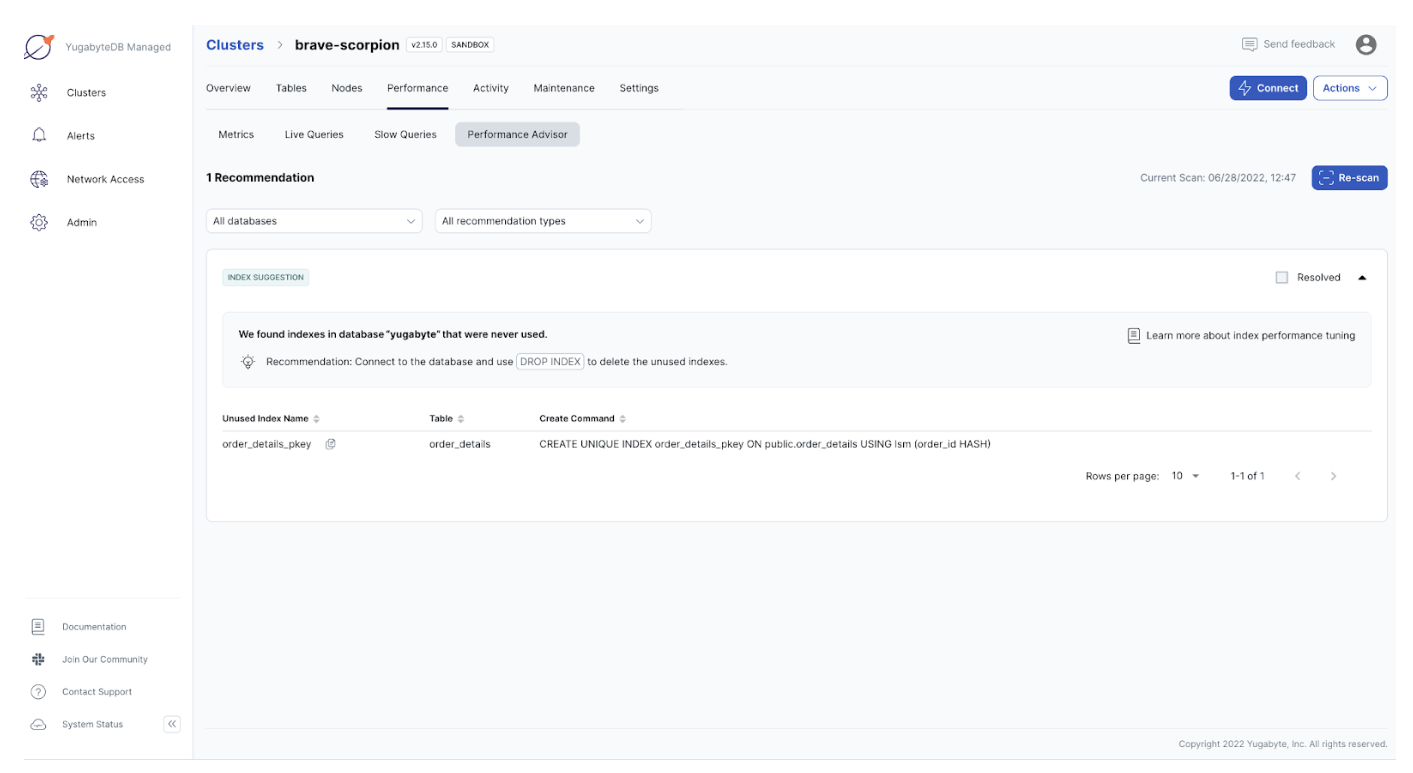Click the Connect button
Image resolution: width=1413 pixels, height=773 pixels.
(1268, 88)
